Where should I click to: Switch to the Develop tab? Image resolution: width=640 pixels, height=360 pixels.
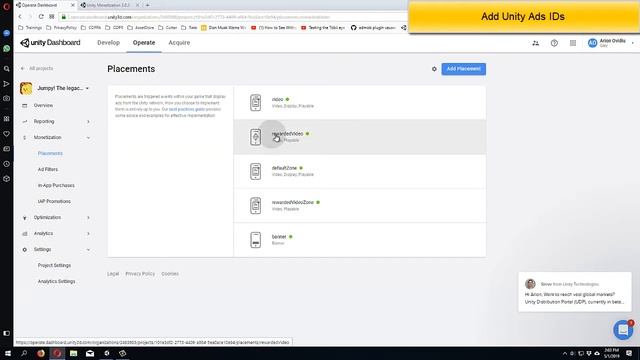coord(109,42)
